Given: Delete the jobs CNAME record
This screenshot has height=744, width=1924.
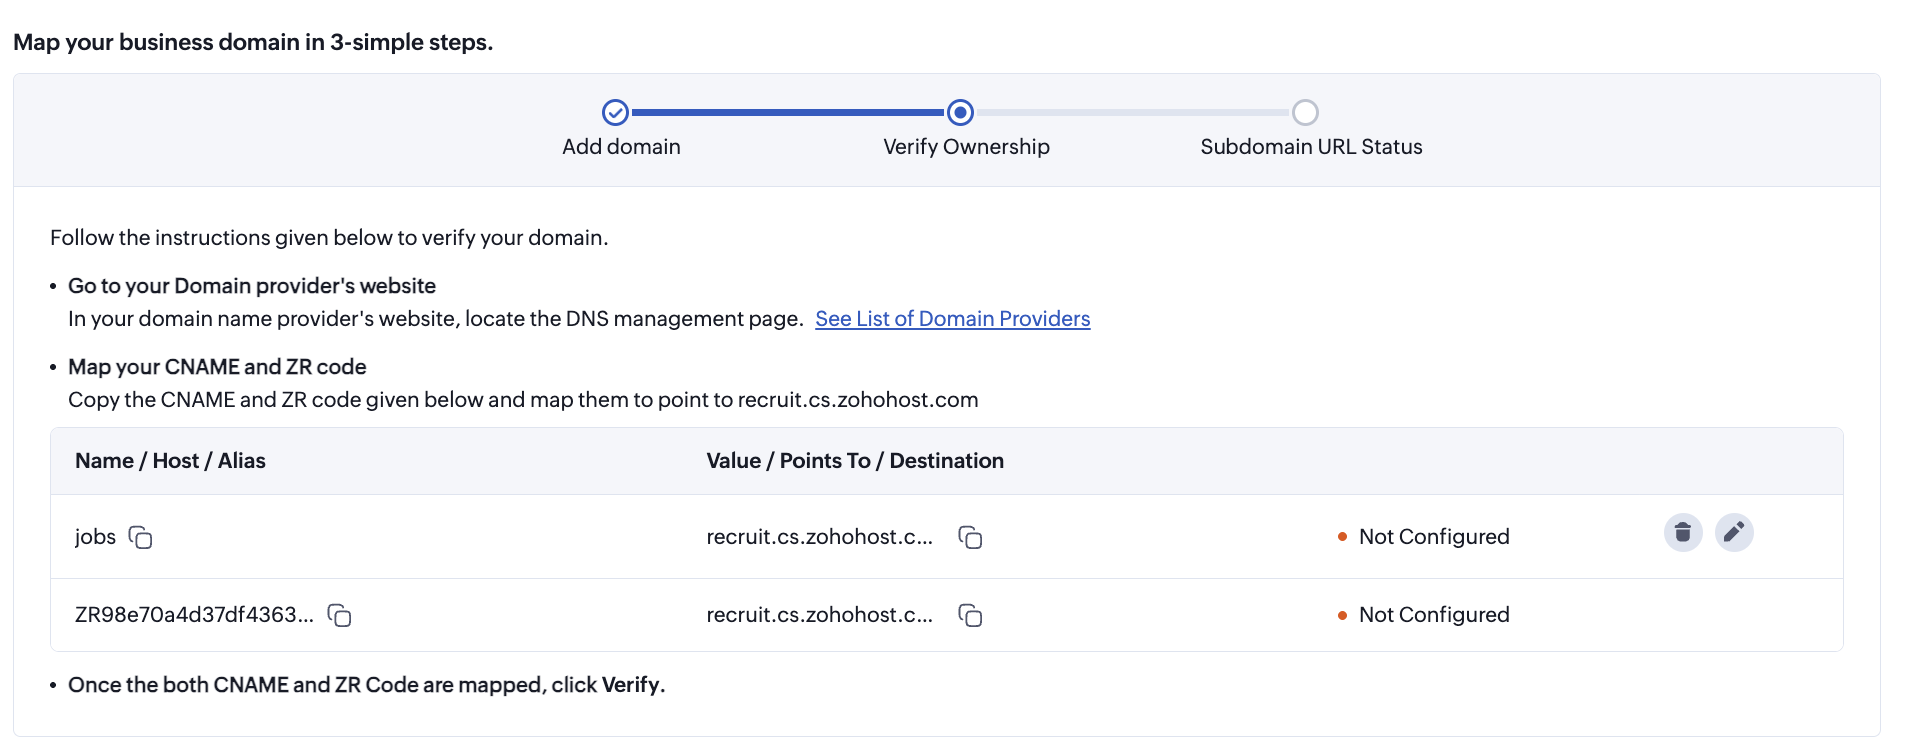Looking at the screenshot, I should click(1683, 532).
